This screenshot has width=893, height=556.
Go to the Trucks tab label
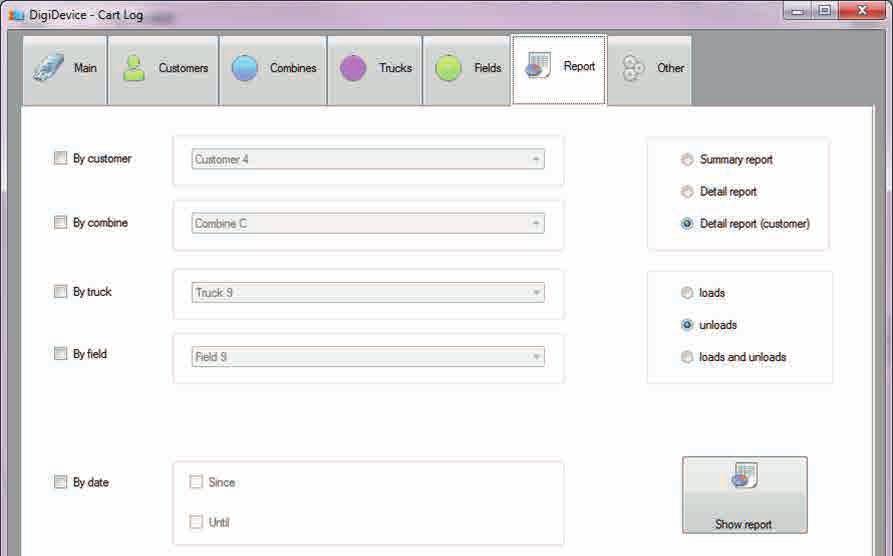pyautogui.click(x=396, y=68)
